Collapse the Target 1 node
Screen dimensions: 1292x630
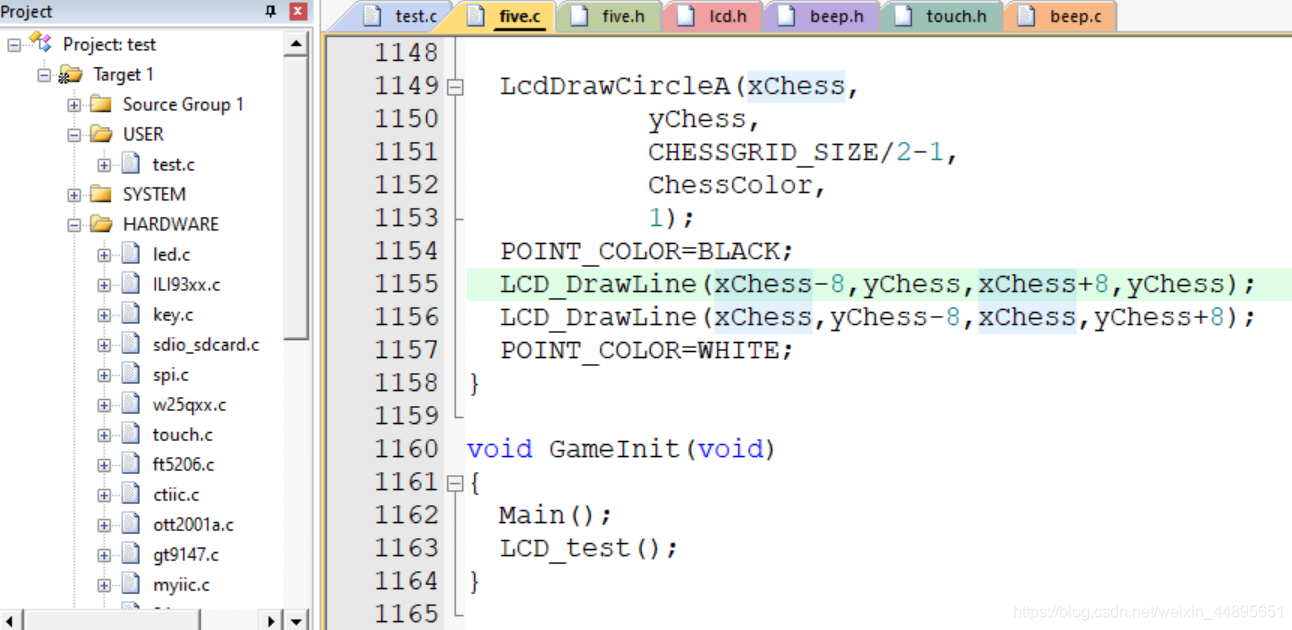point(44,74)
